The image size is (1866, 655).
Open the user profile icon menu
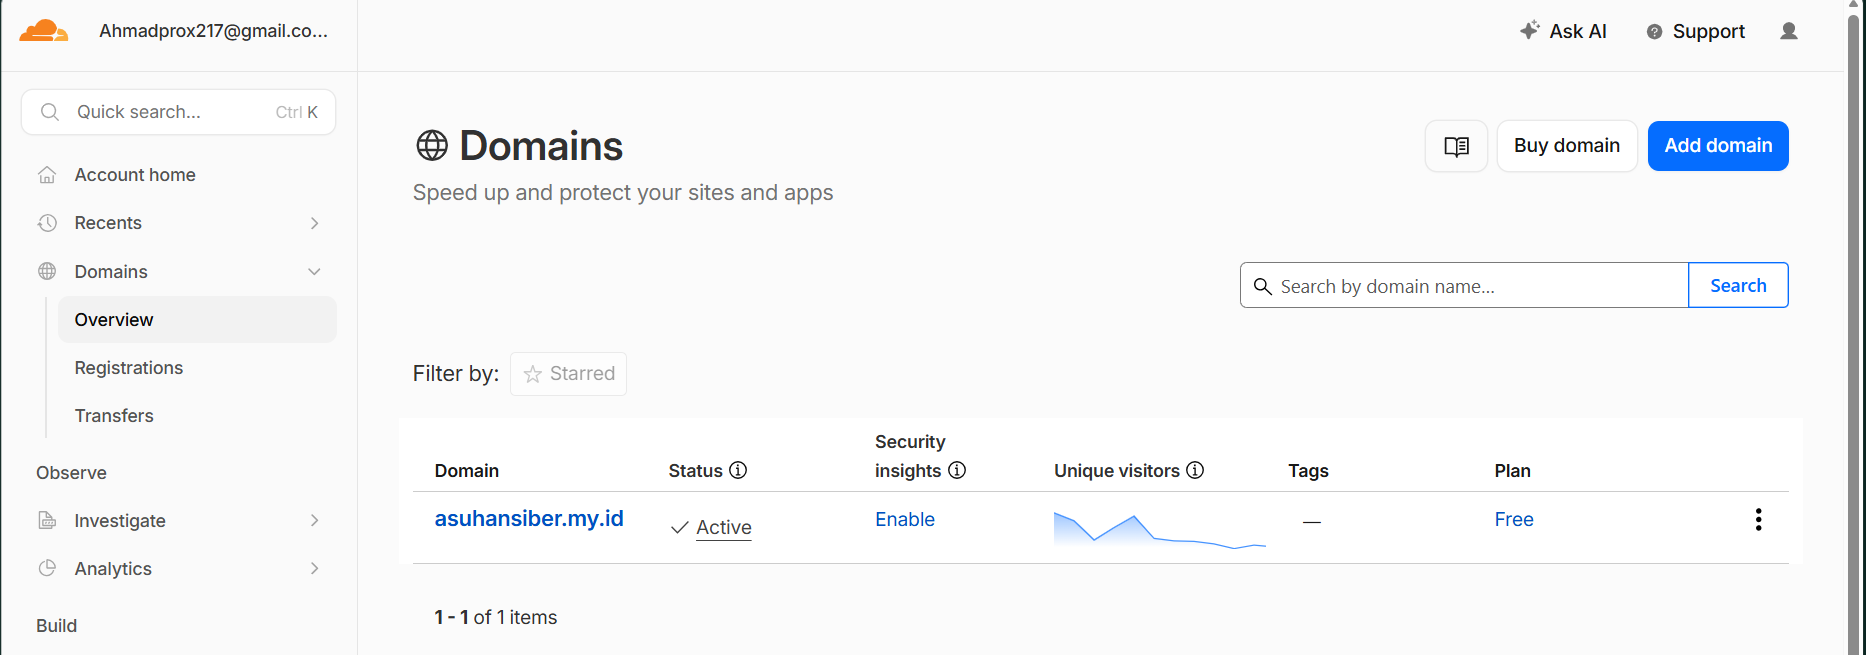(1789, 31)
